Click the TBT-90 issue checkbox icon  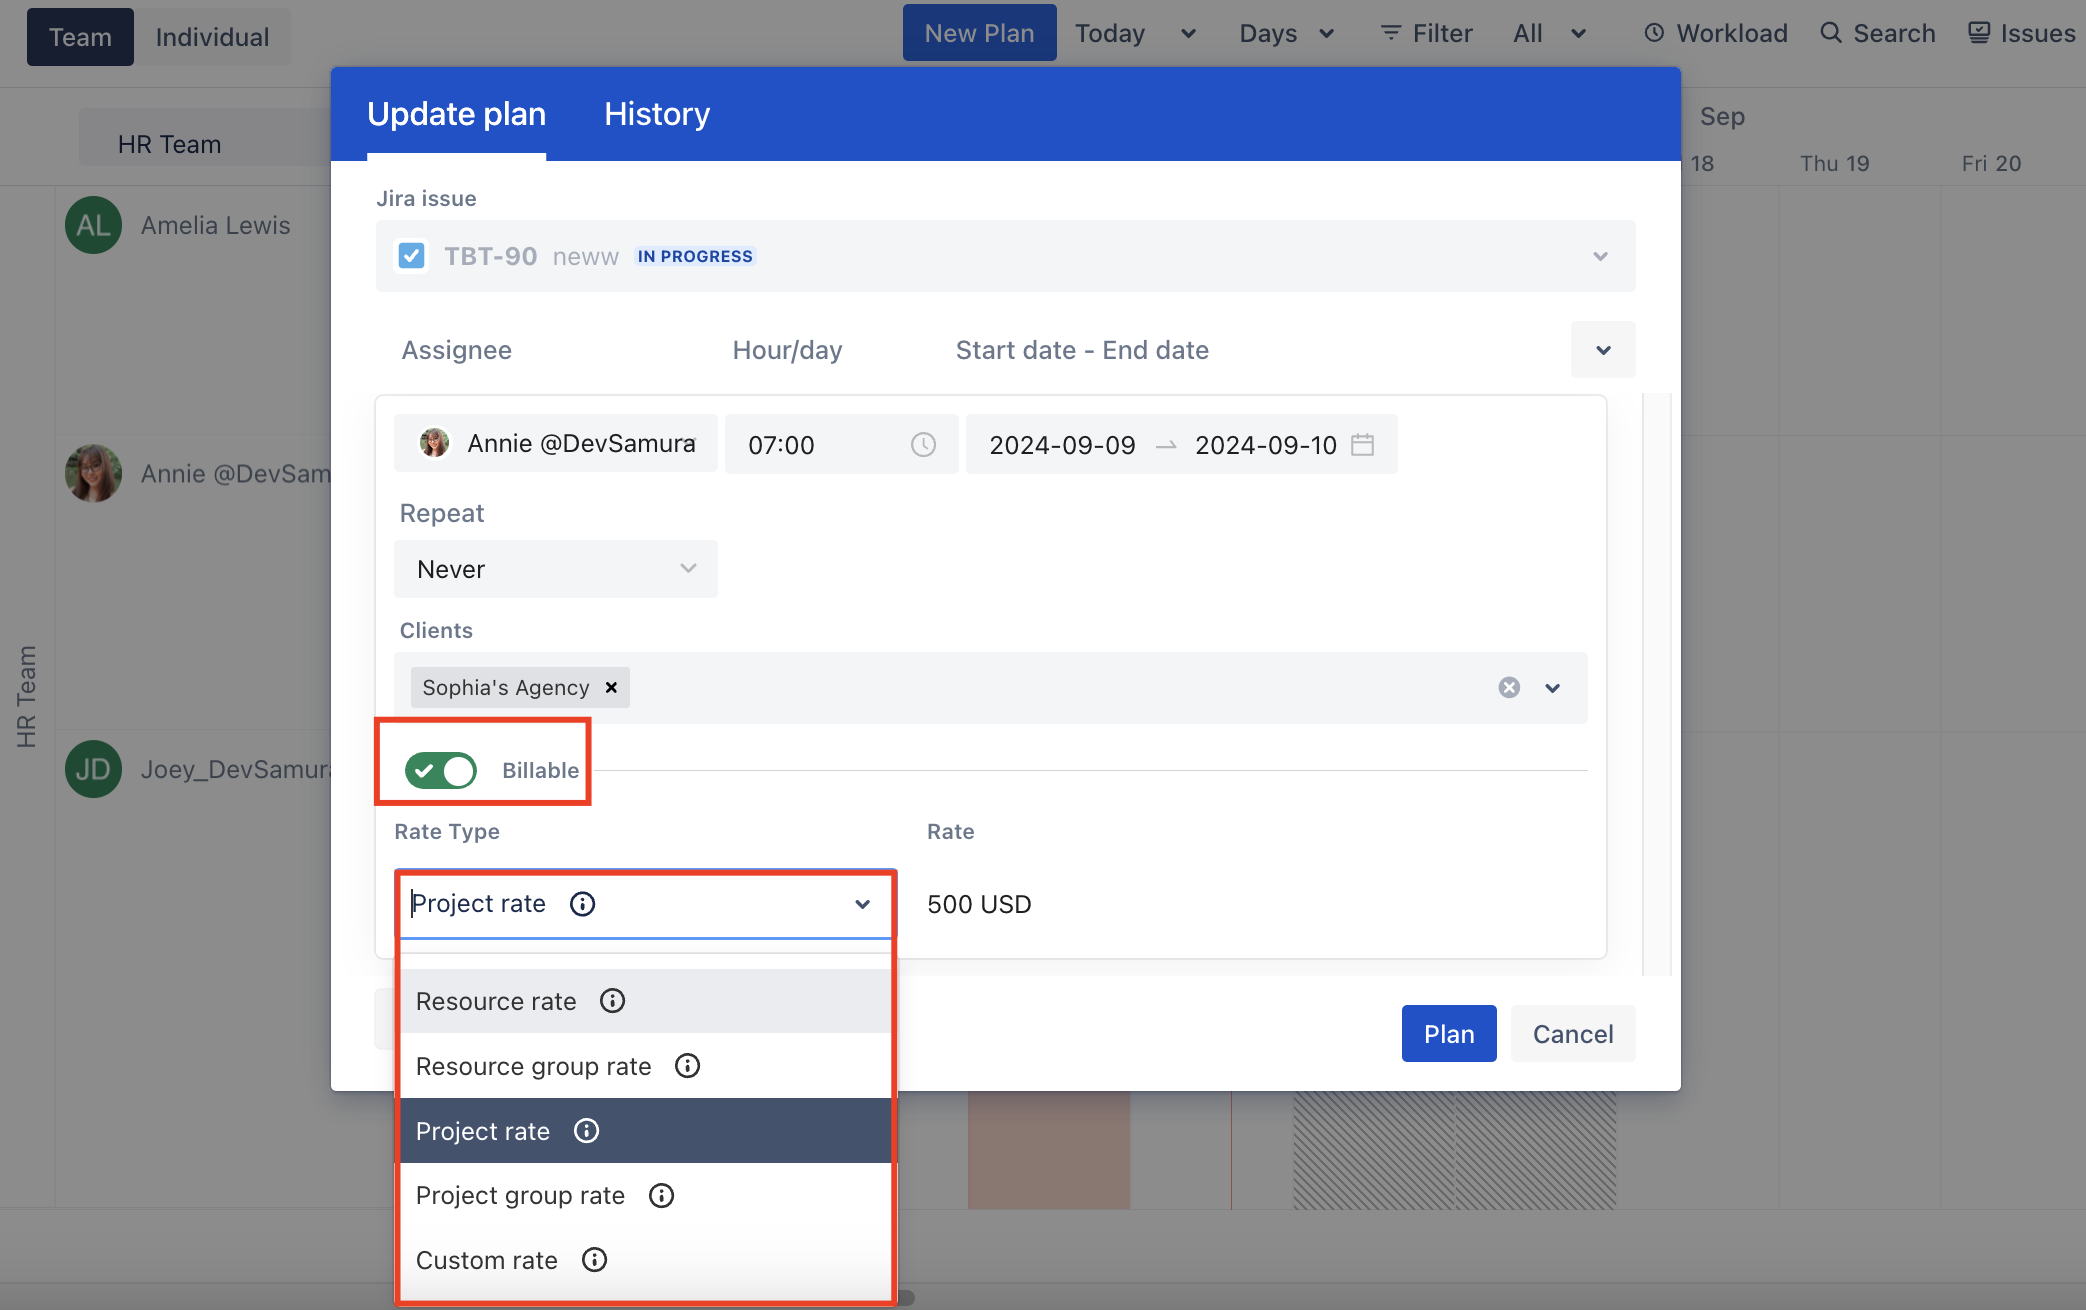(x=411, y=256)
